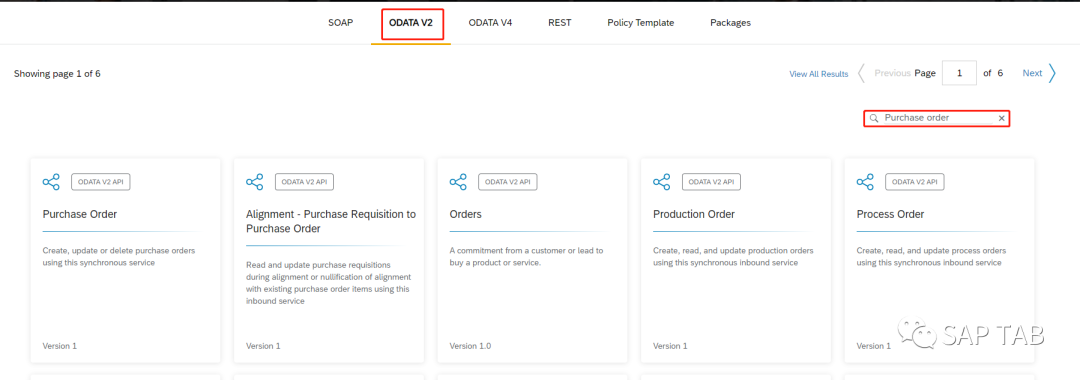Click 'Version 1' on Production Order card
Viewport: 1080px width, 380px height.
click(x=670, y=346)
